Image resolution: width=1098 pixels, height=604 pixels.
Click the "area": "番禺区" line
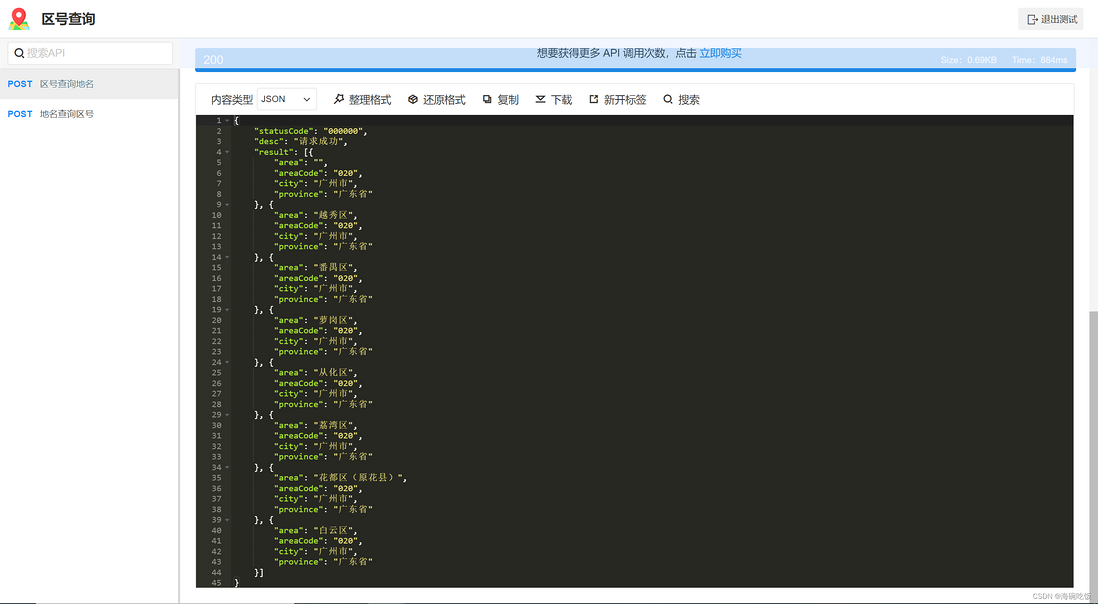315,267
